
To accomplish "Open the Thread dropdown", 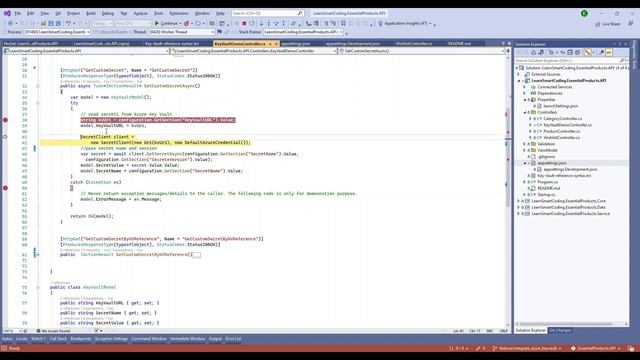I will pyautogui.click(x=181, y=32).
